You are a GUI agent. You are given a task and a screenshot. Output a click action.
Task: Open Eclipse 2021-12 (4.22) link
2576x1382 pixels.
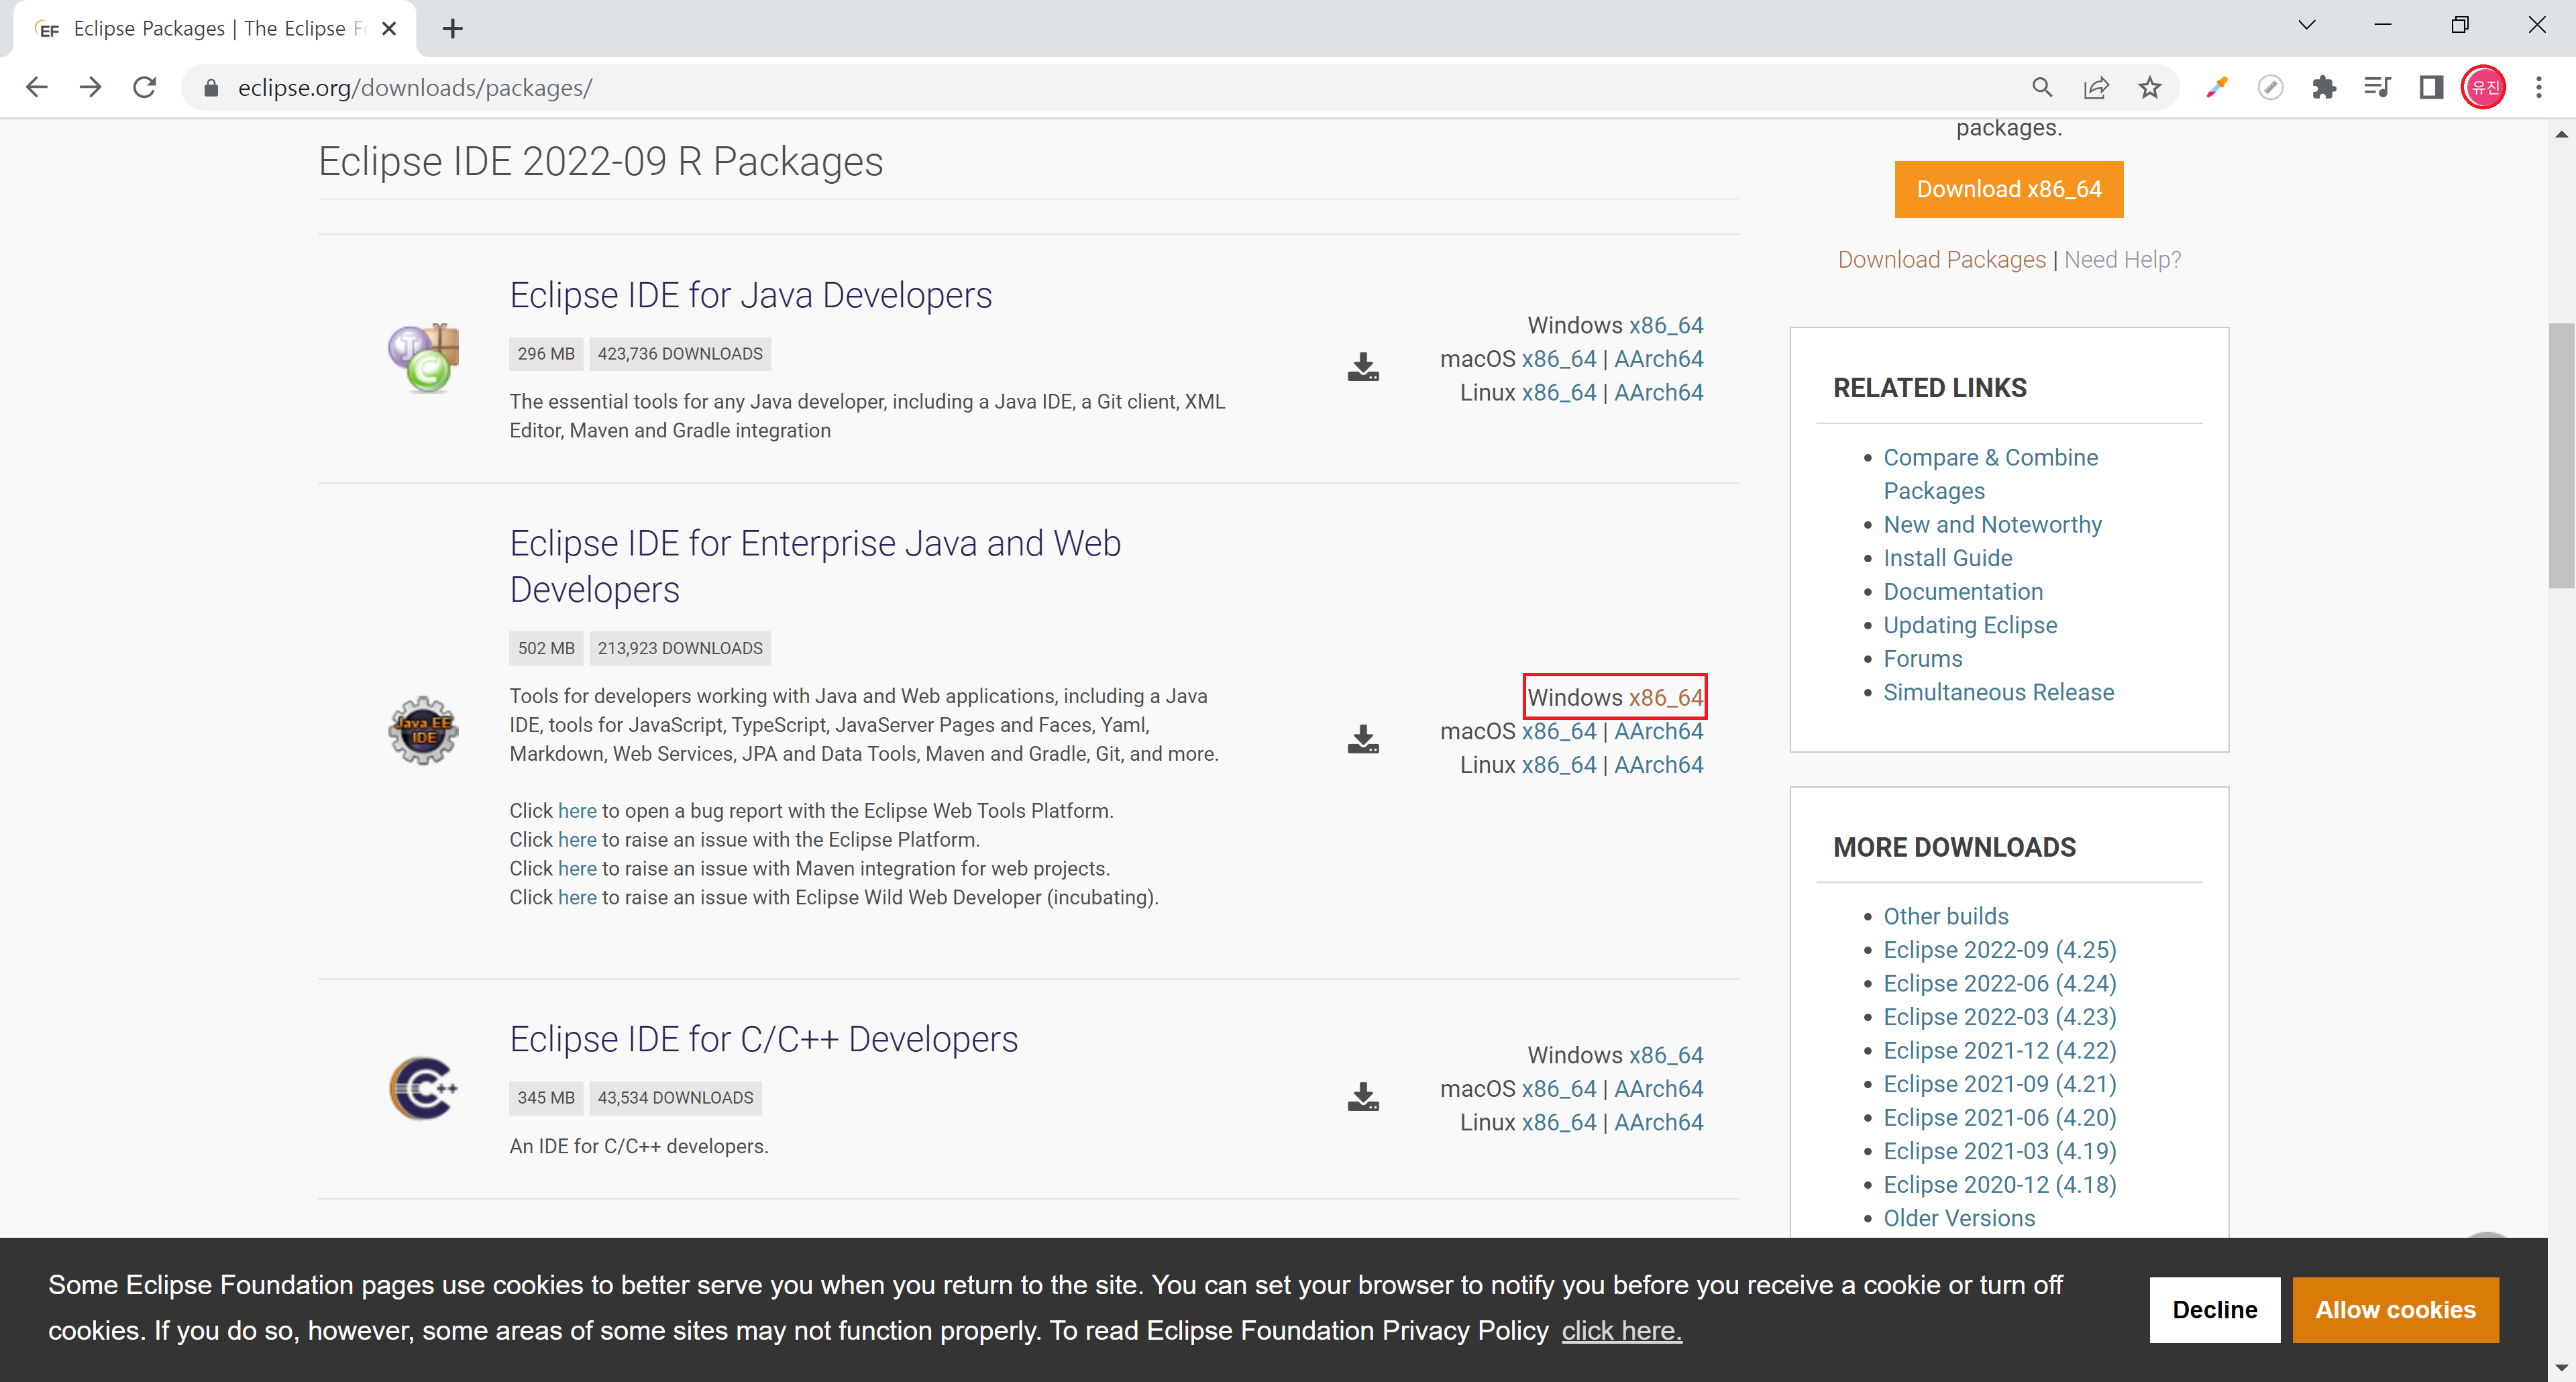click(x=1999, y=1050)
